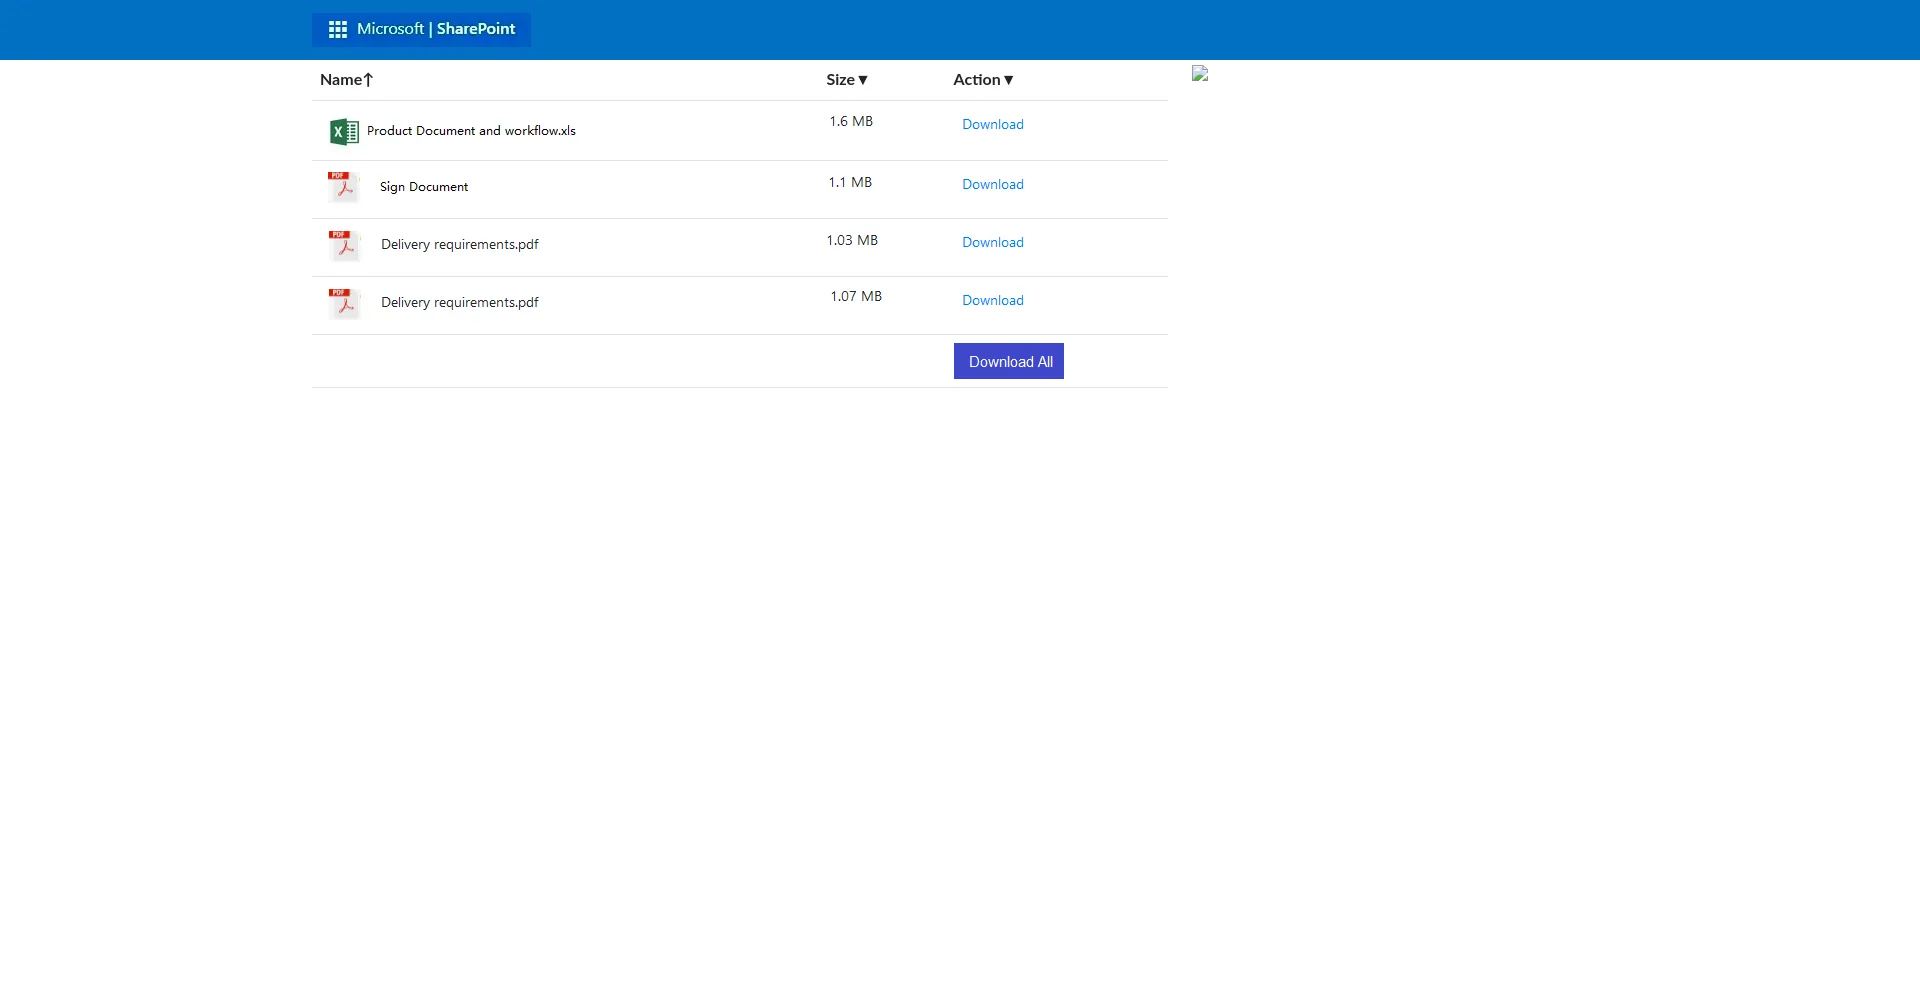Click the Download All button
Image resolution: width=1920 pixels, height=993 pixels.
tap(1008, 361)
